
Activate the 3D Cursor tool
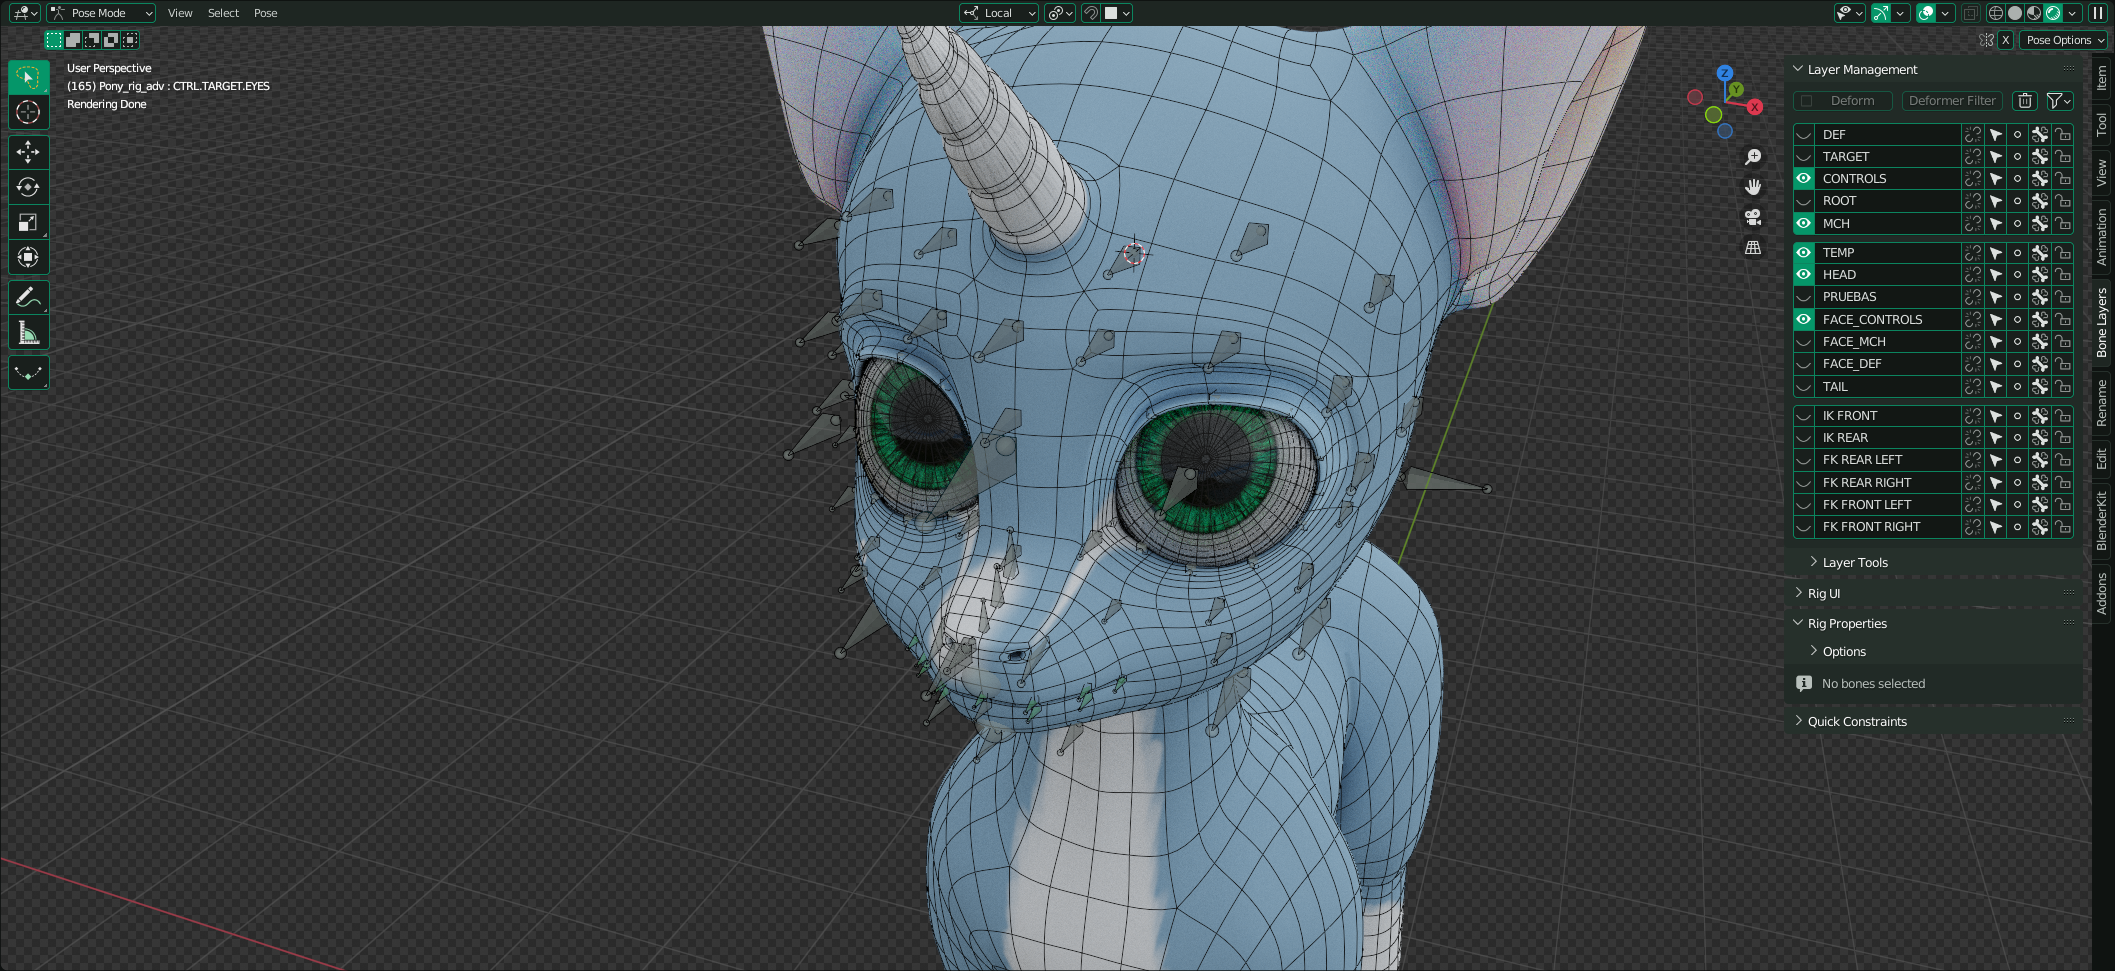(28, 112)
